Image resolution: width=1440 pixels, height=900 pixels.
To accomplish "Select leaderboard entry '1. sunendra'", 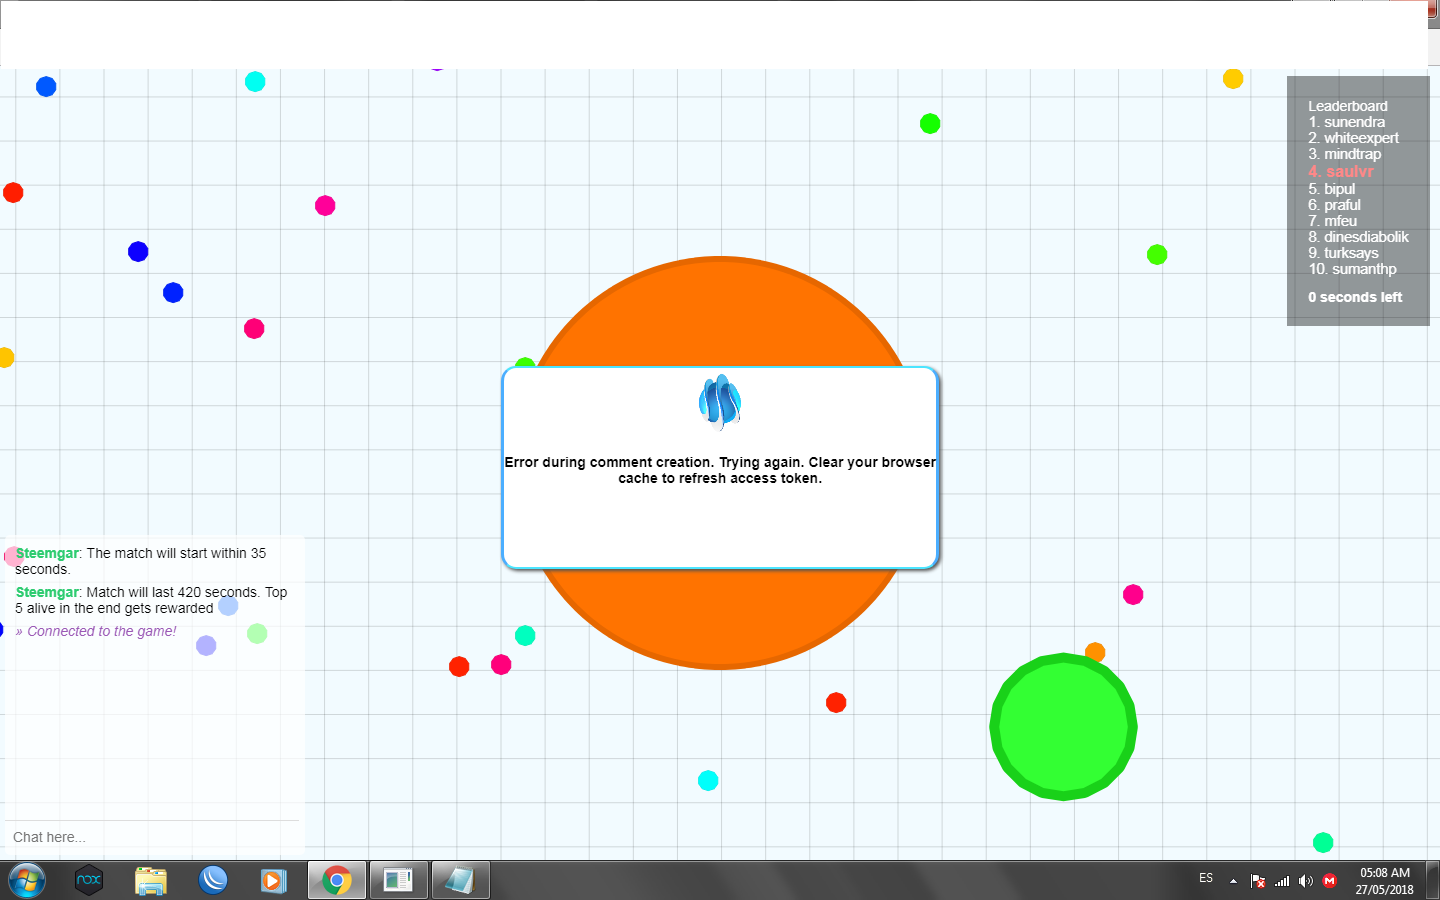I will 1347,122.
